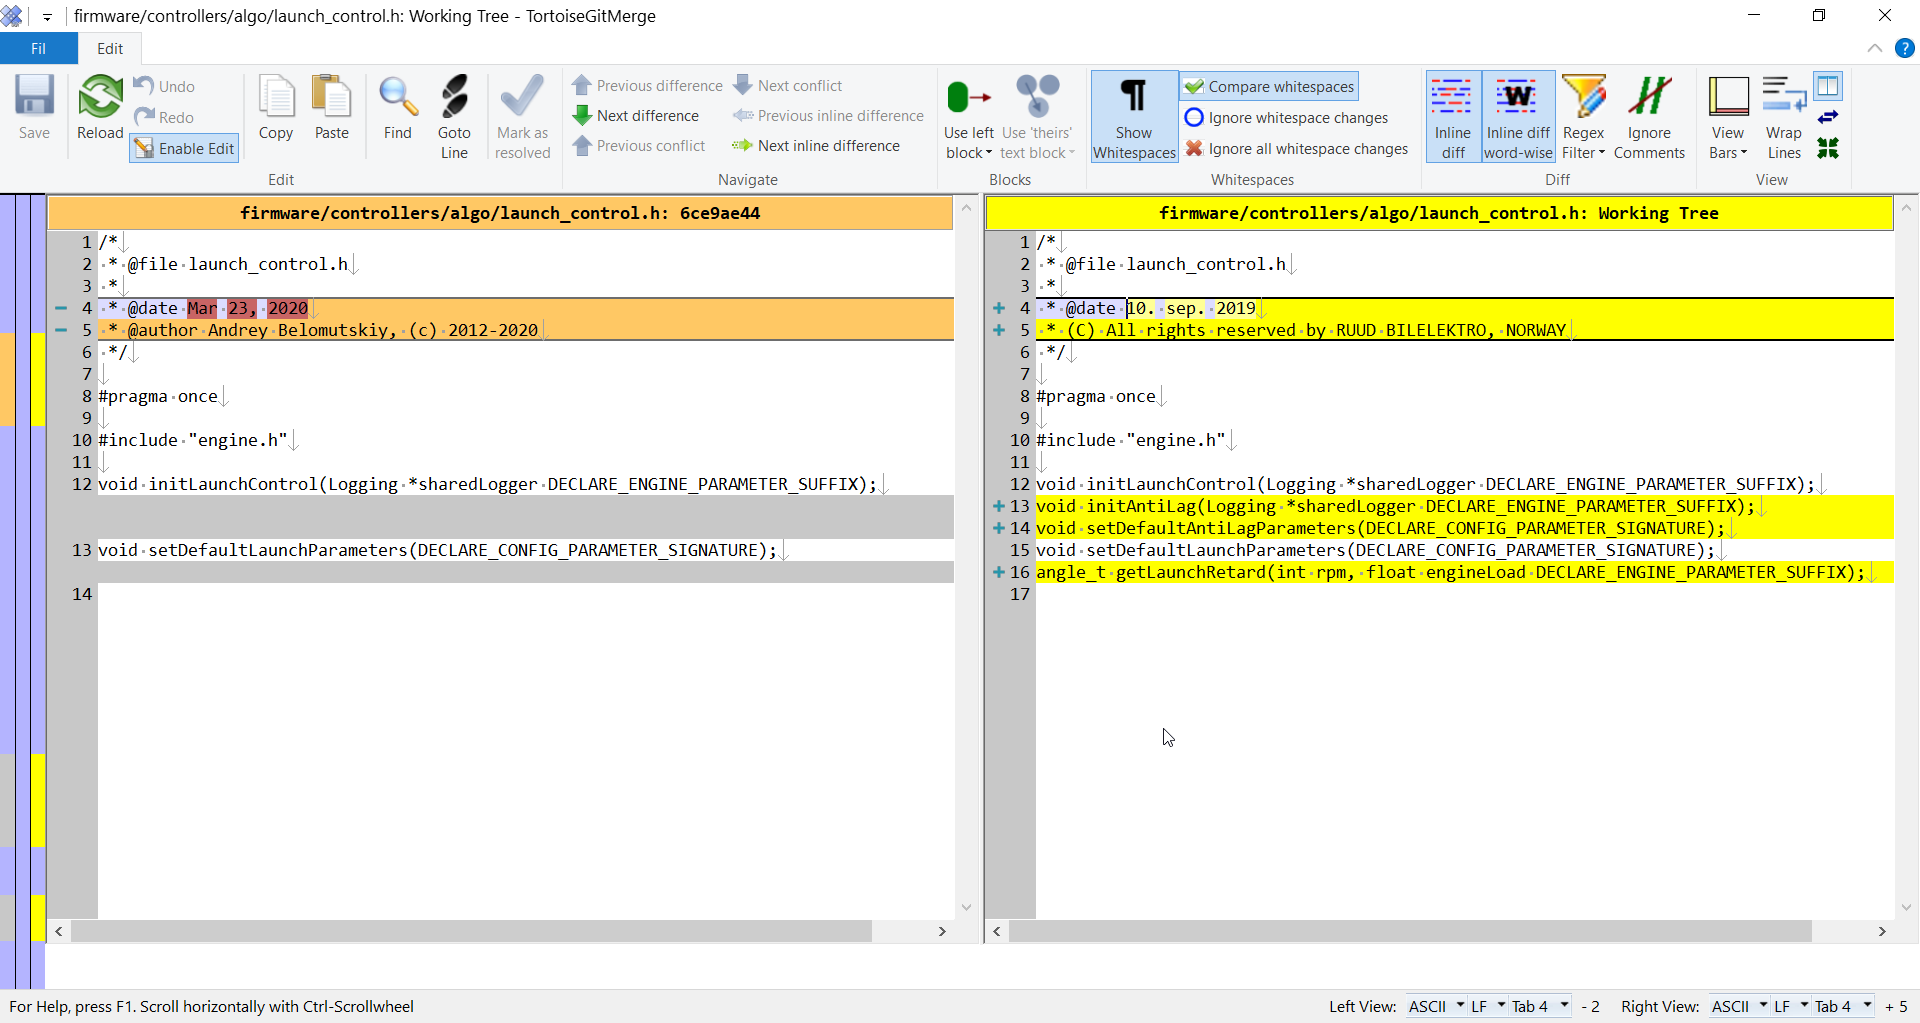Click Use left block icon
This screenshot has width=1920, height=1023.
pyautogui.click(x=969, y=98)
